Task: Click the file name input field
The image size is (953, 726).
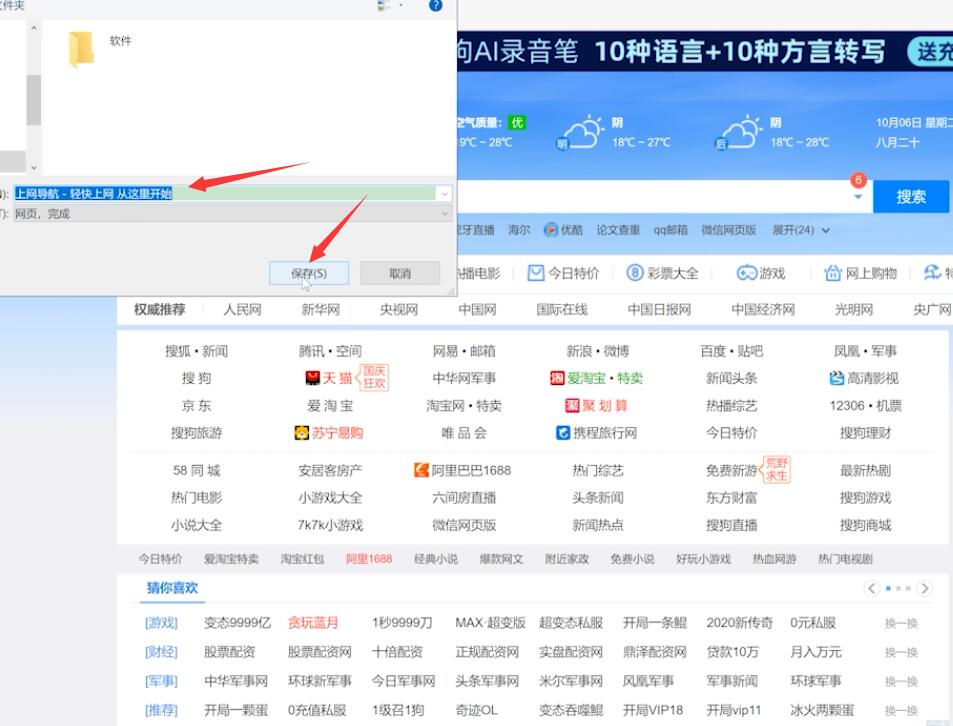Action: [x=225, y=194]
